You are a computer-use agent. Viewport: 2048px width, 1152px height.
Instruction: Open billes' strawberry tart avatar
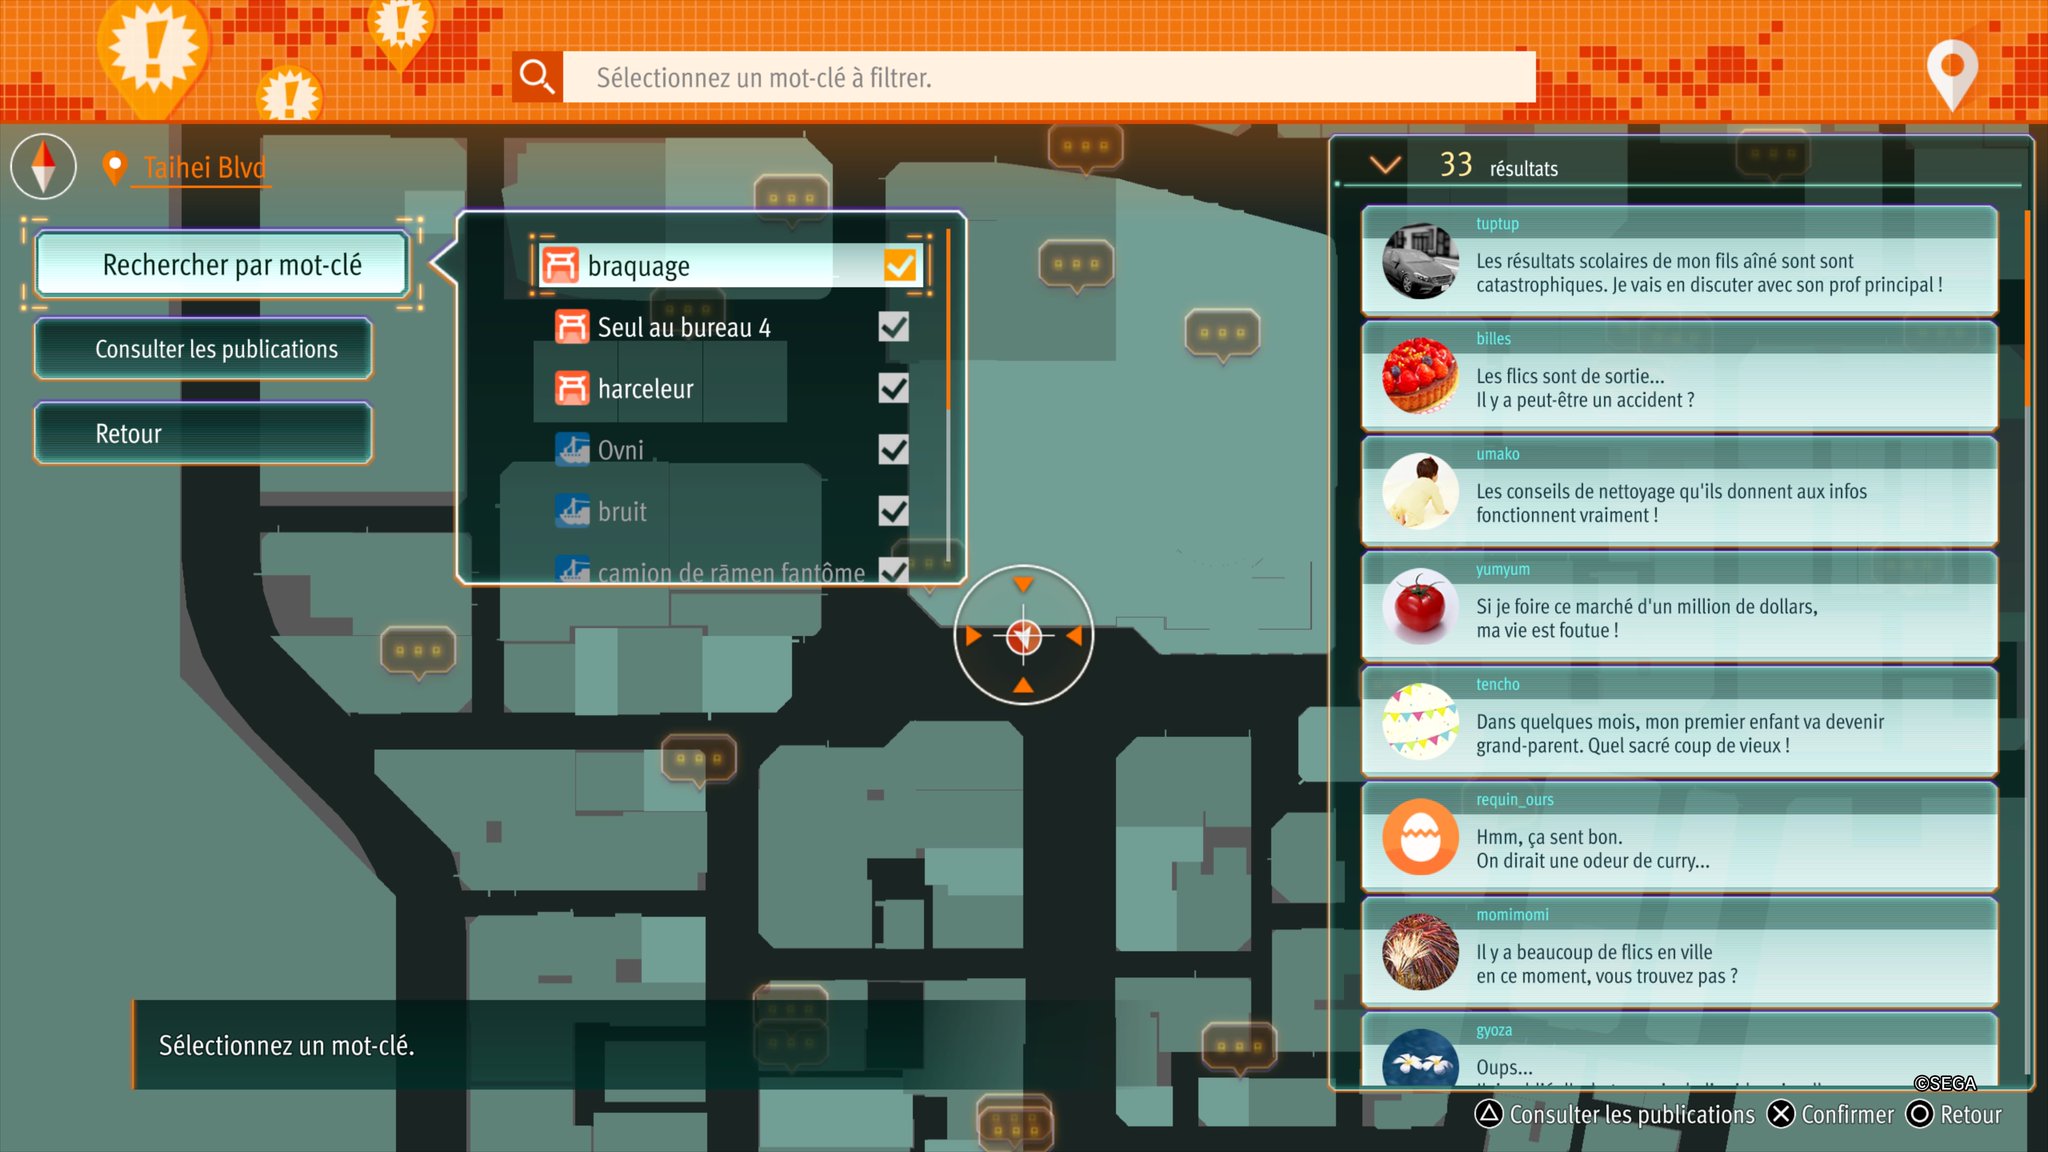pos(1420,376)
